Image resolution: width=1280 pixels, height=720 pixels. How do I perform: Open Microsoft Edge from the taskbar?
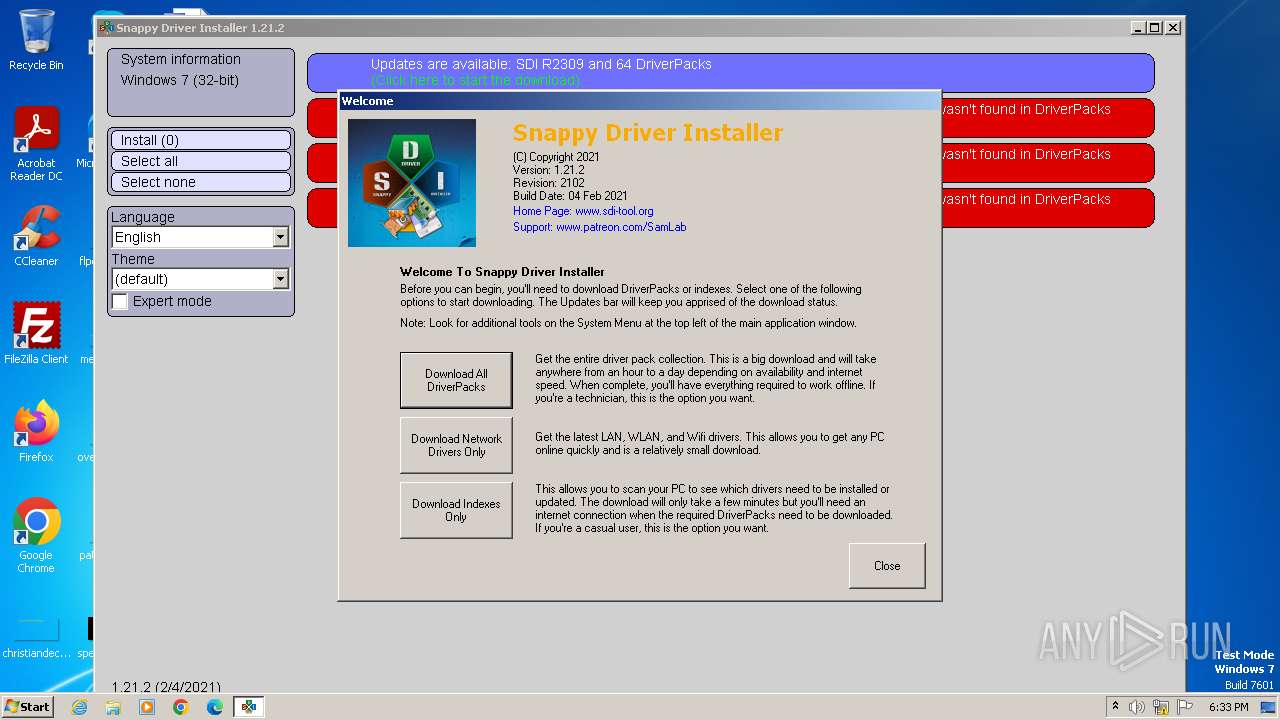click(x=215, y=707)
